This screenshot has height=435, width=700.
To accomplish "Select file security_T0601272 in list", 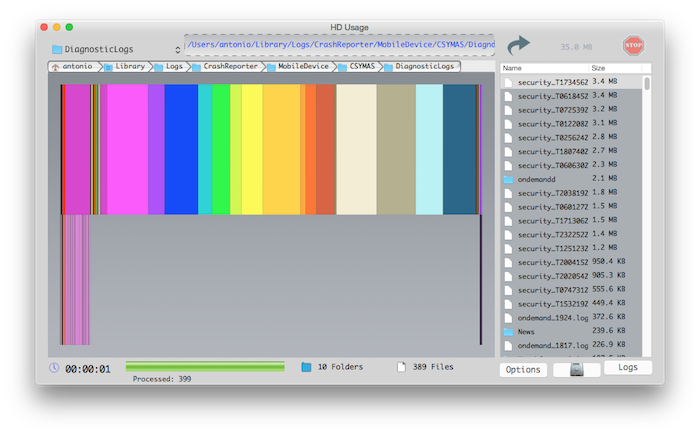I will pyautogui.click(x=571, y=207).
